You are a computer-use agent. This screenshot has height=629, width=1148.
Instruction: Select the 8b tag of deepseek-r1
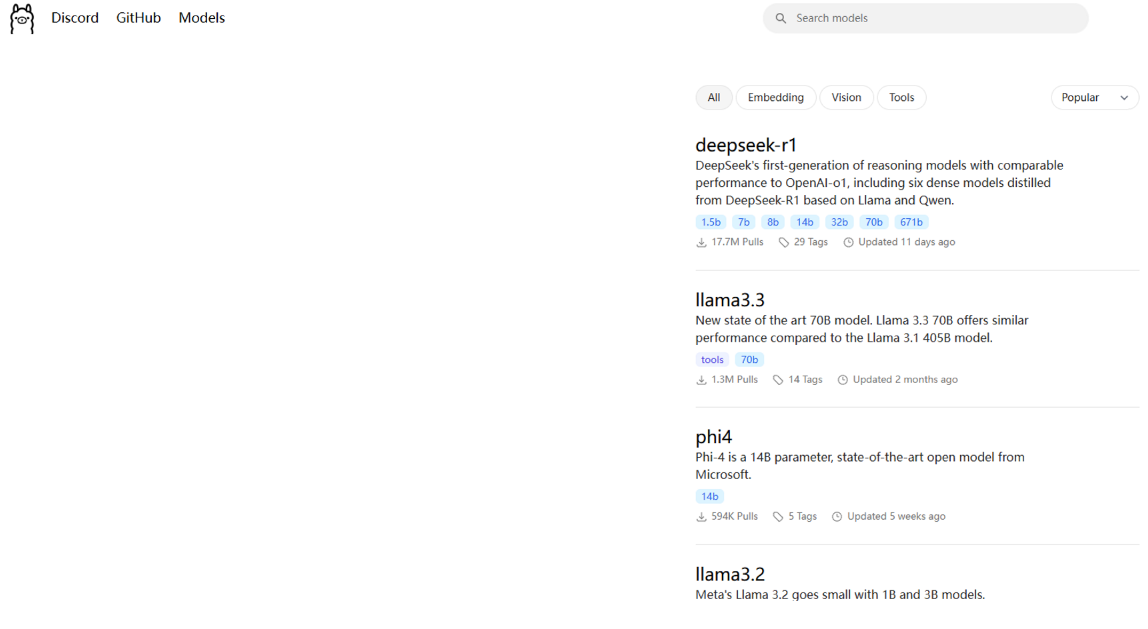[773, 222]
